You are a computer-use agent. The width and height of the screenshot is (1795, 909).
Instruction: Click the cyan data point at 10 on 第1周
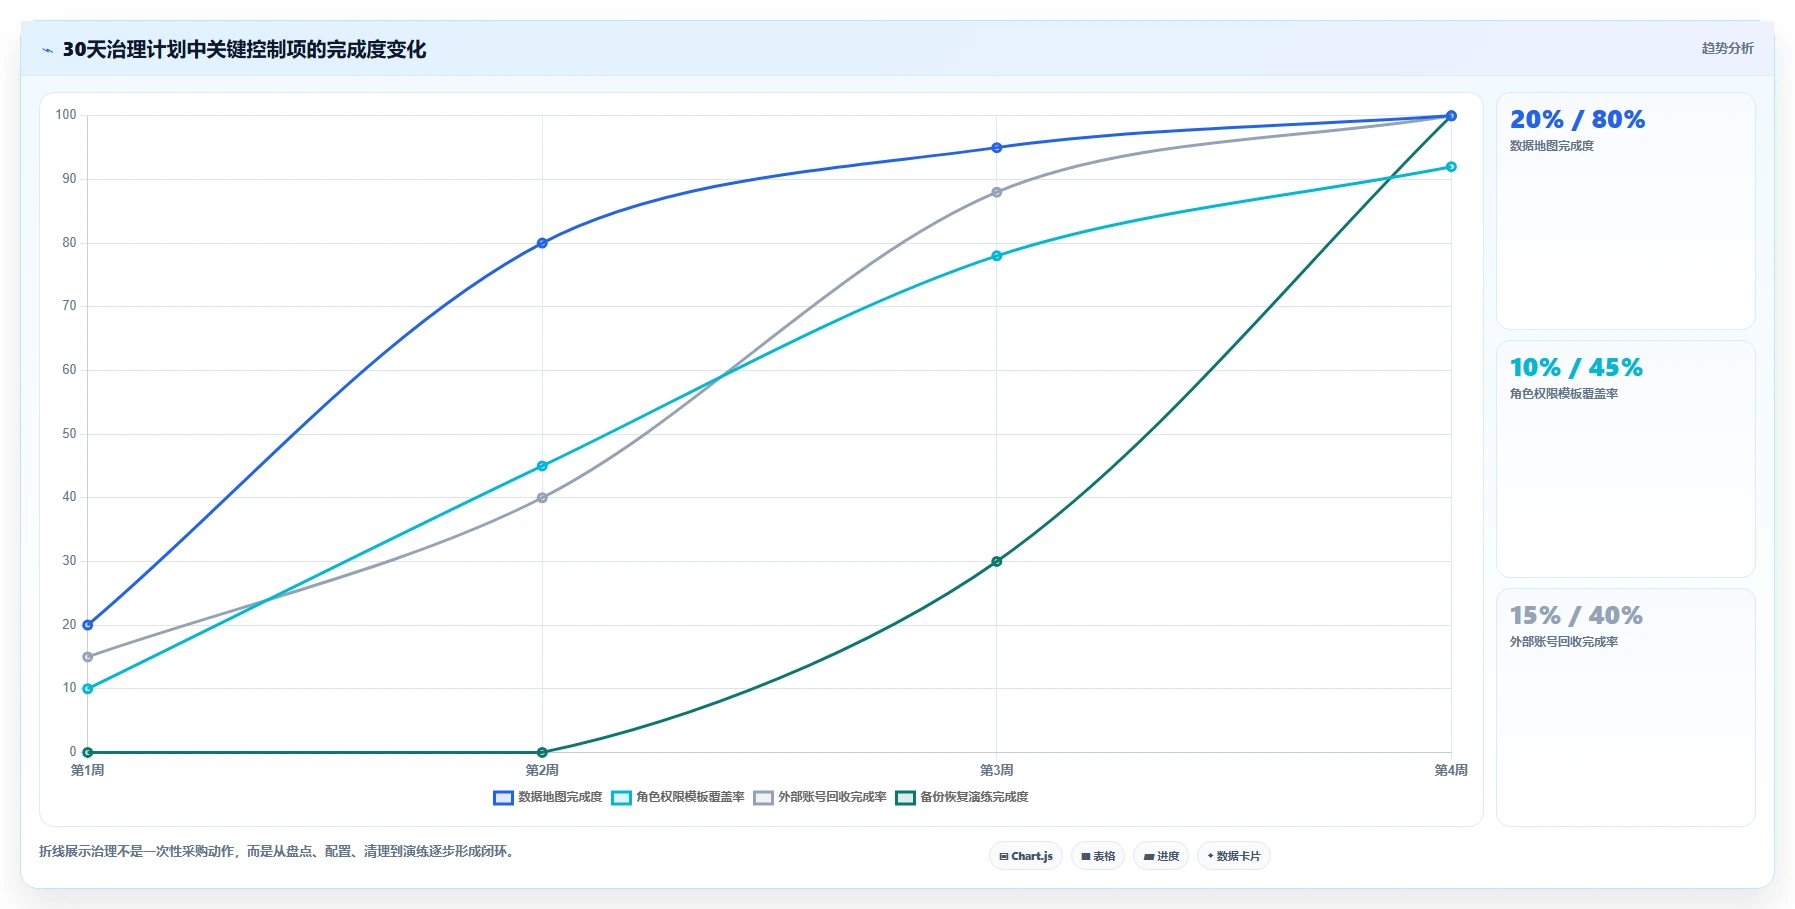(x=88, y=689)
